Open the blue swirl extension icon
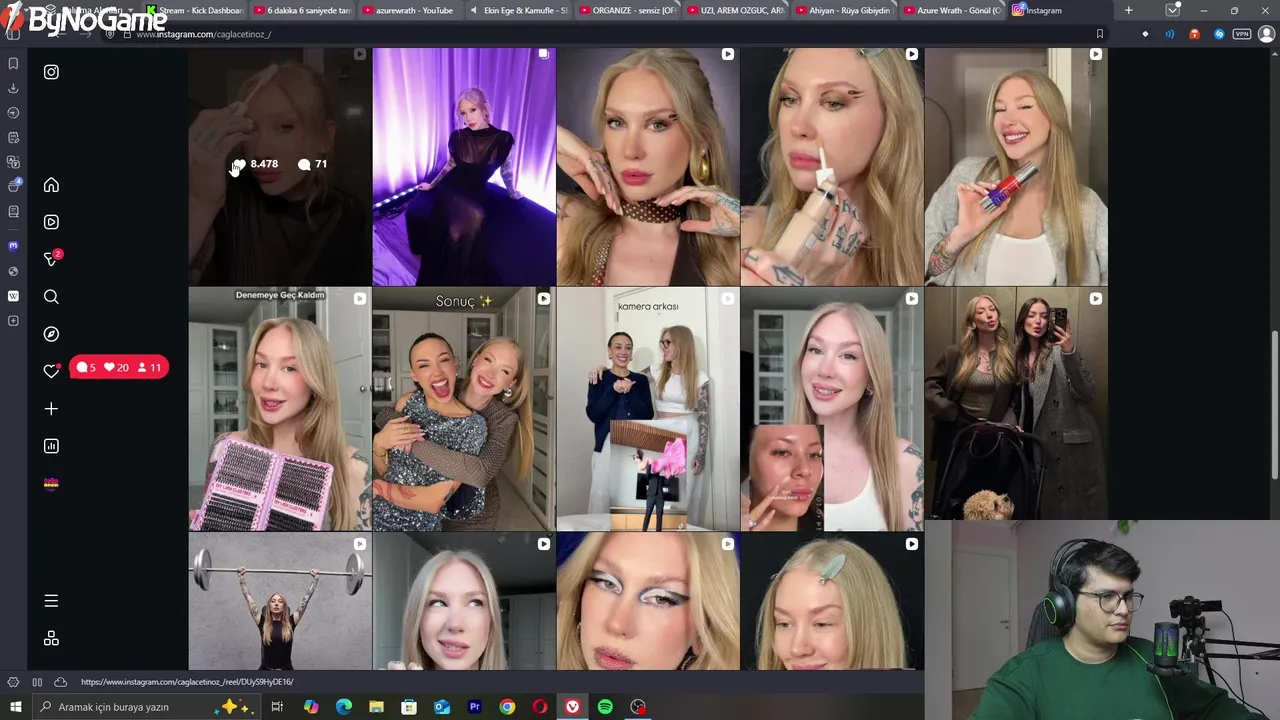The image size is (1280, 720). pos(1218,34)
